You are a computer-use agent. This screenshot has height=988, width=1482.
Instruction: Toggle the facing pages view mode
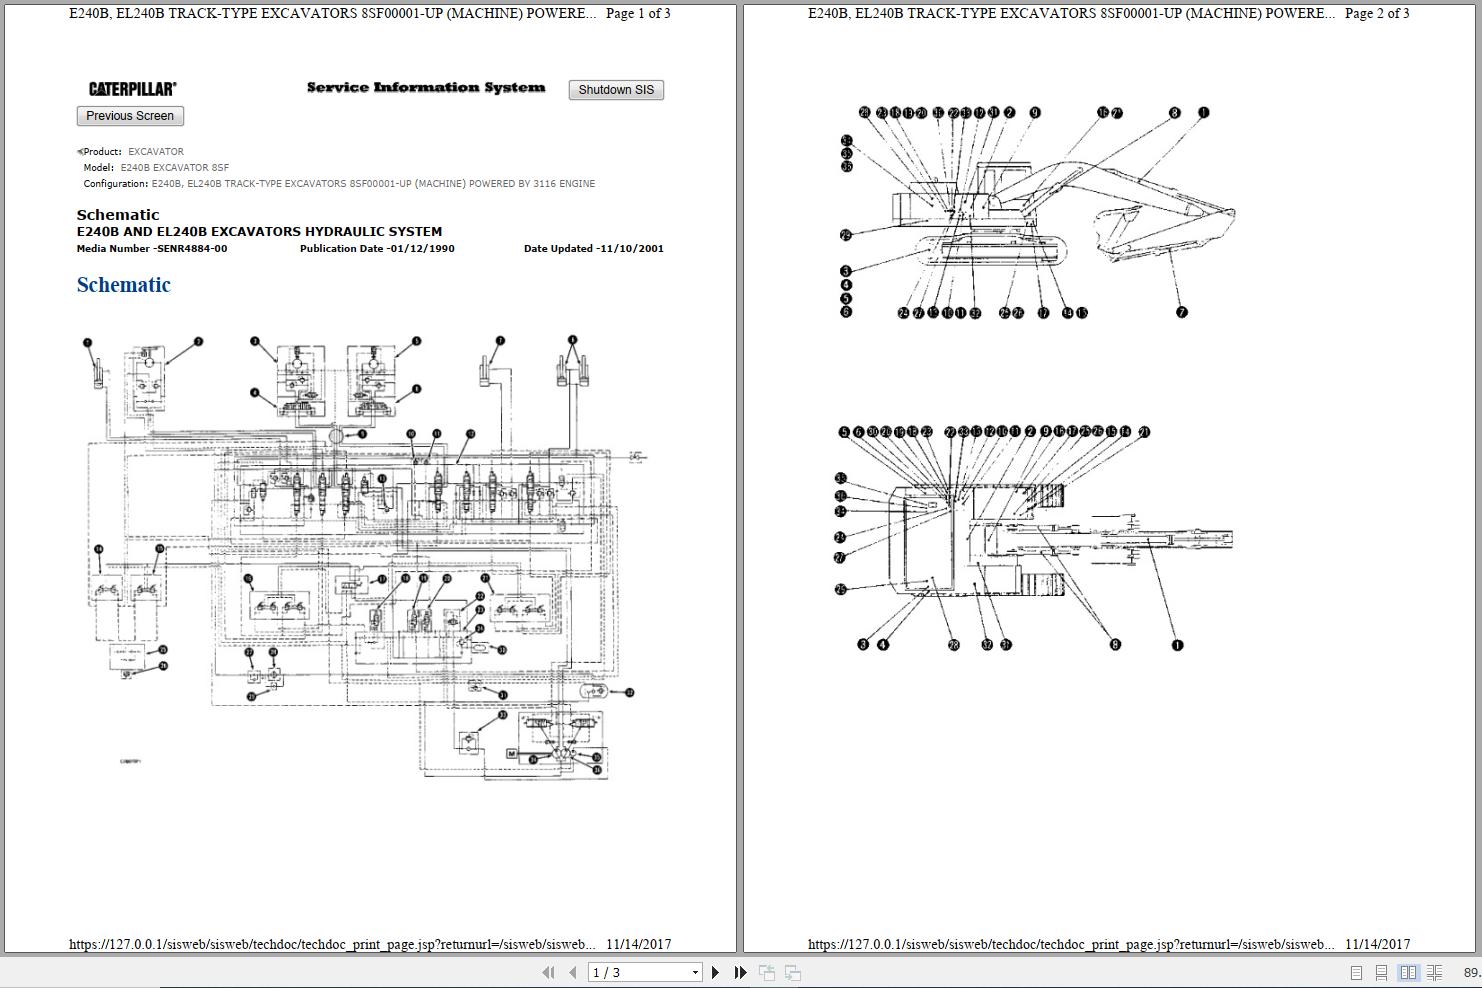pyautogui.click(x=1408, y=971)
